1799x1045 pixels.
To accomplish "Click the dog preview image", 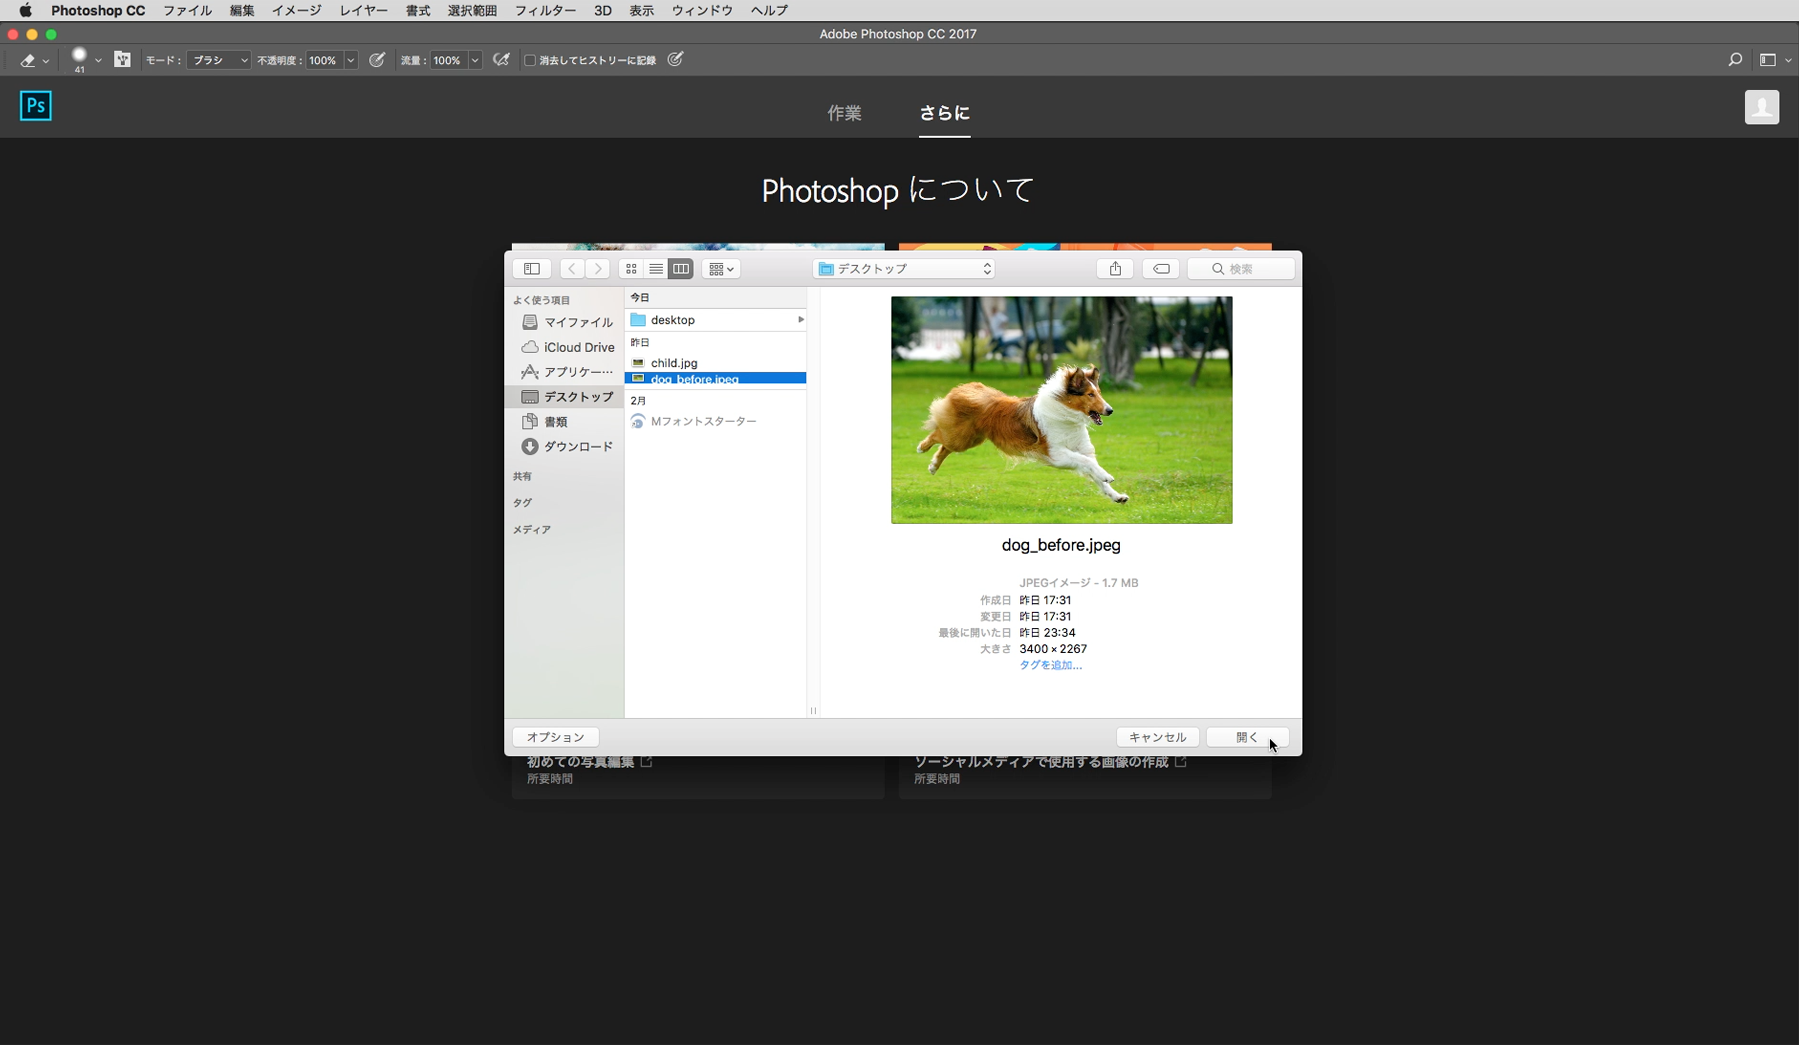I will pos(1061,410).
